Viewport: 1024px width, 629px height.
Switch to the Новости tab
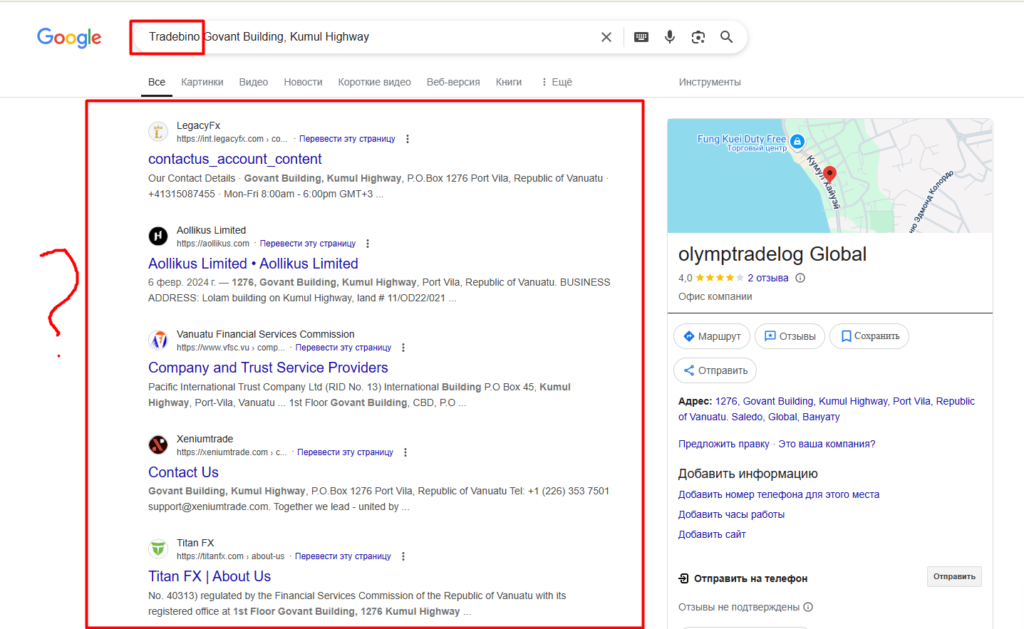(x=303, y=82)
